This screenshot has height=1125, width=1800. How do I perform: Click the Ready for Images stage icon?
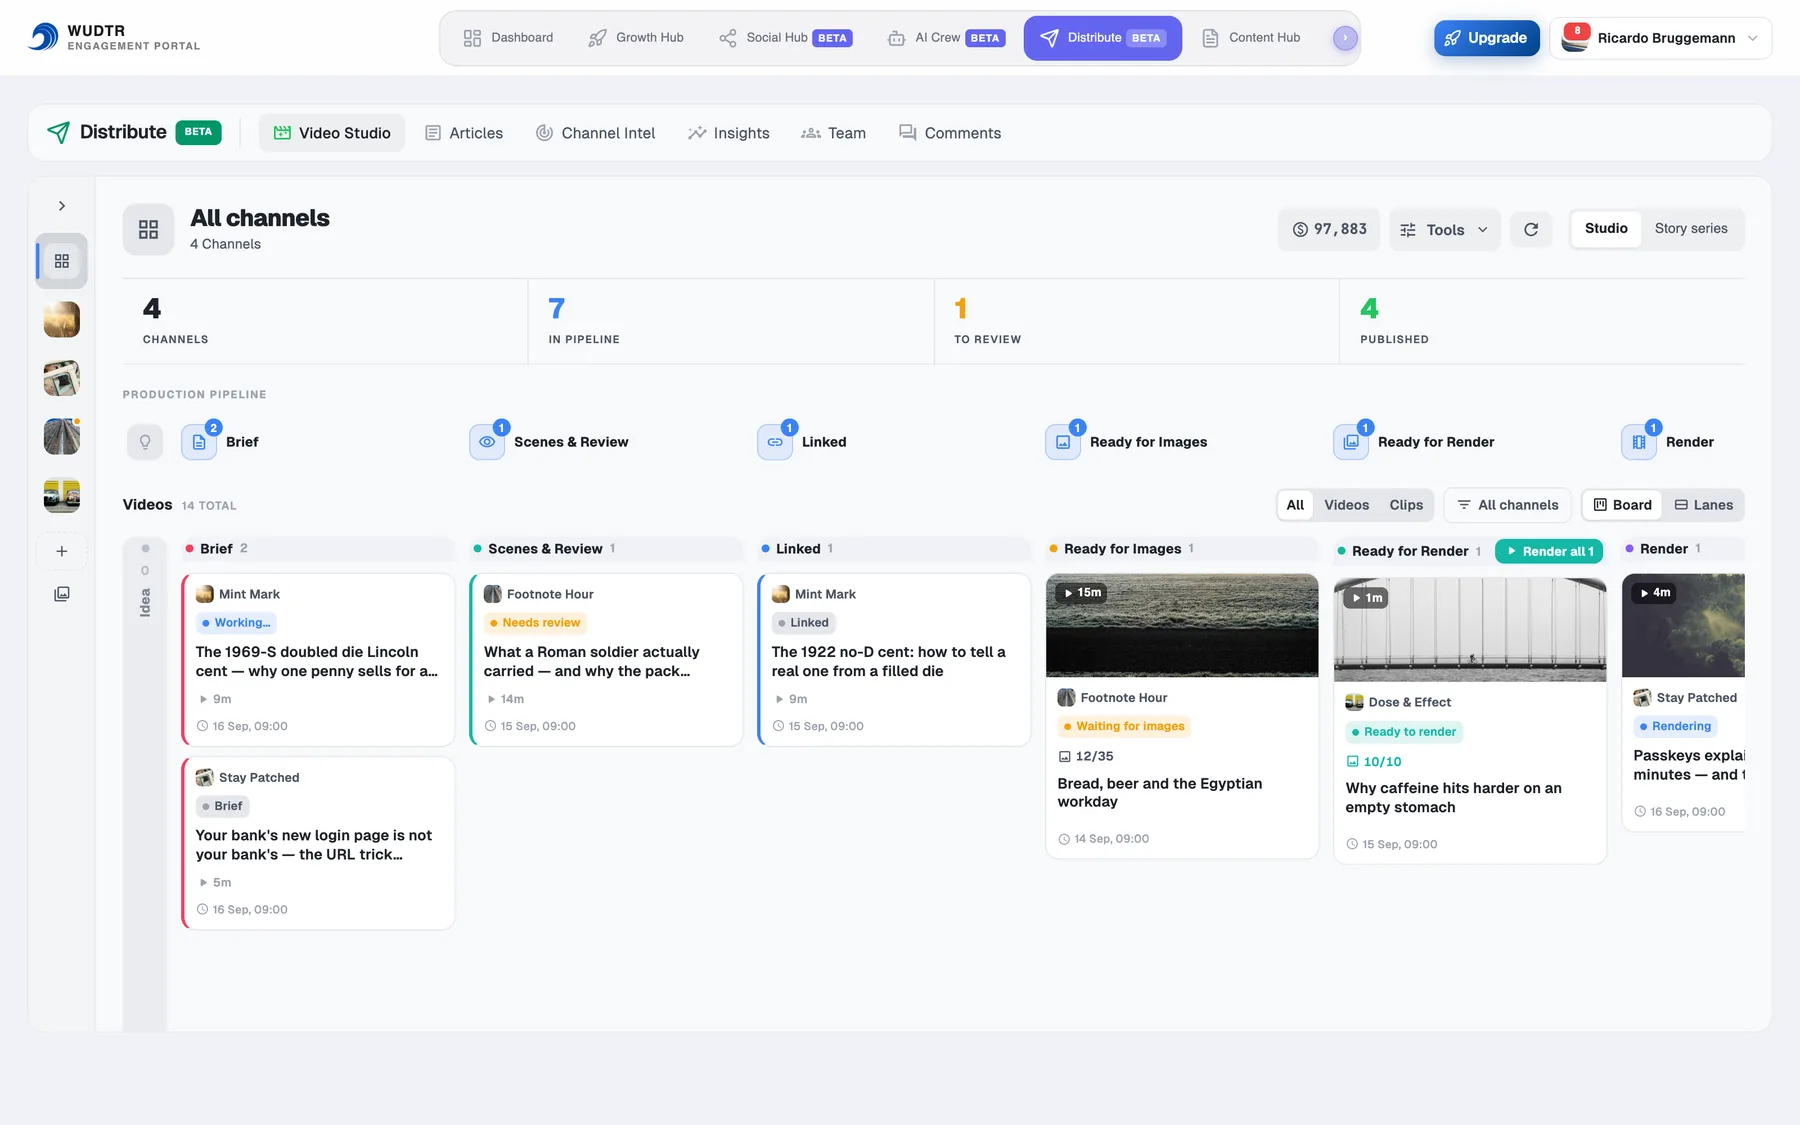1063,442
